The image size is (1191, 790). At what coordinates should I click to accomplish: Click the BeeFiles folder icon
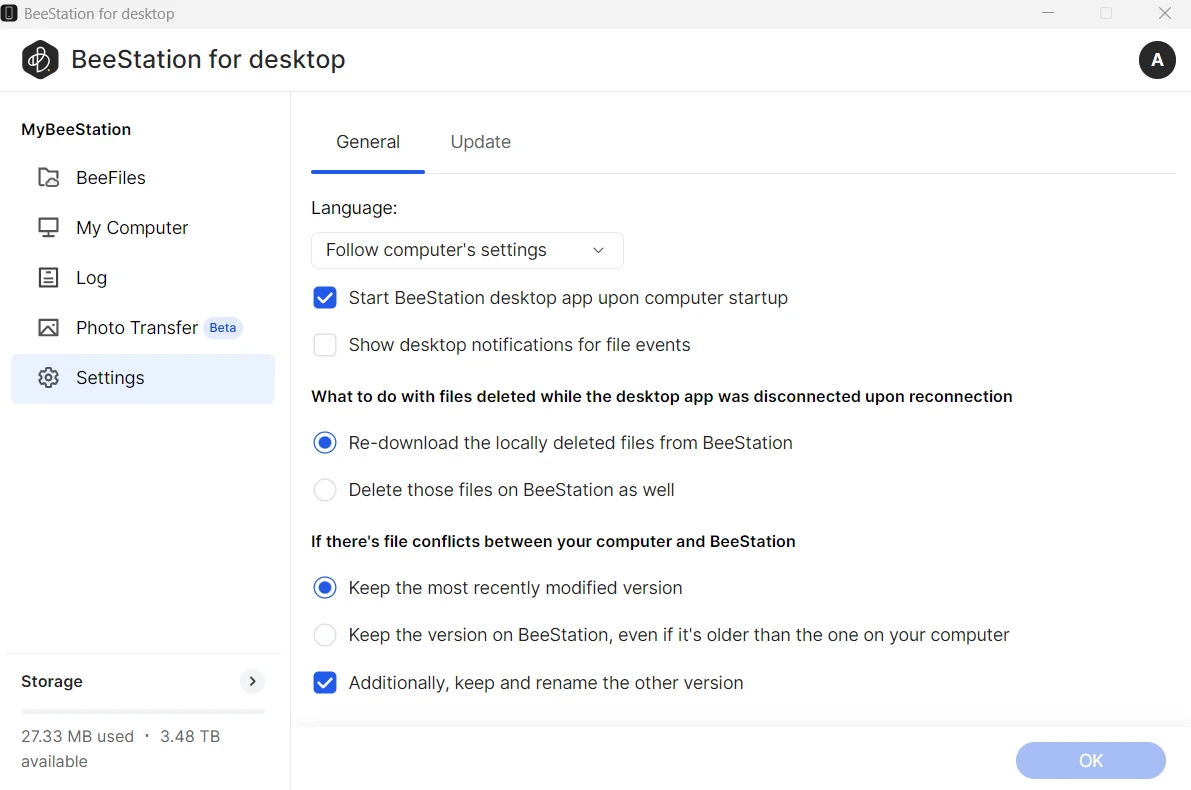coord(48,178)
